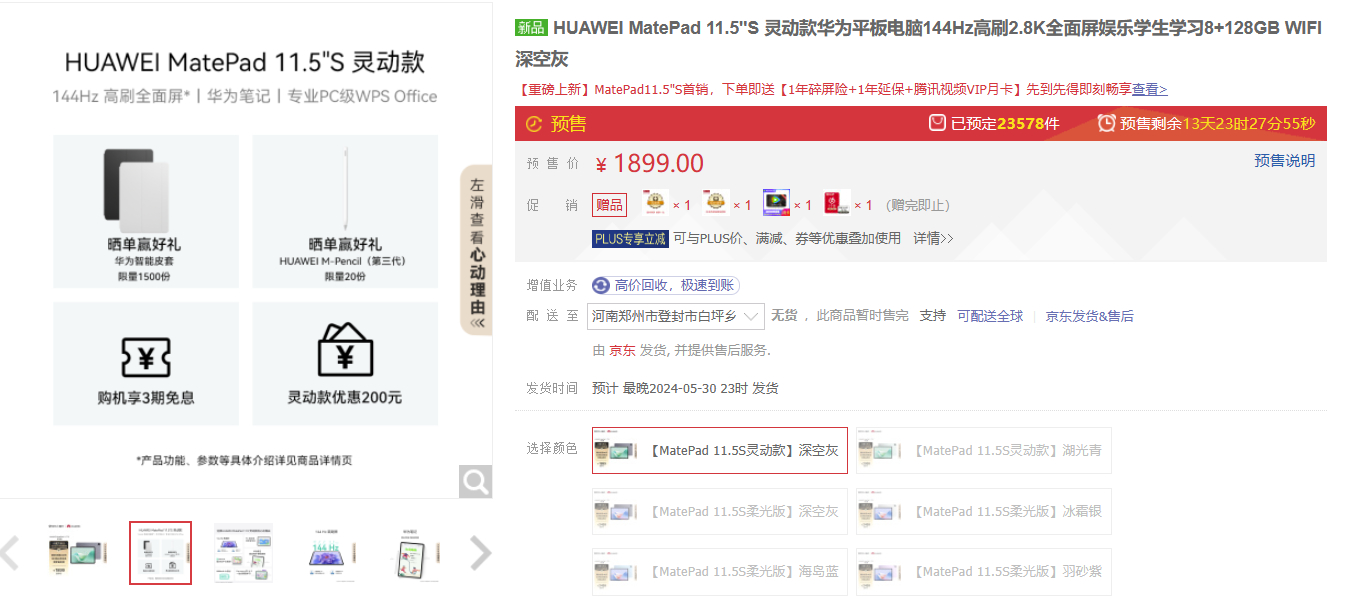
Task: Choose color 【MatePad 11.5S灵动款】湖光青
Action: pos(984,451)
